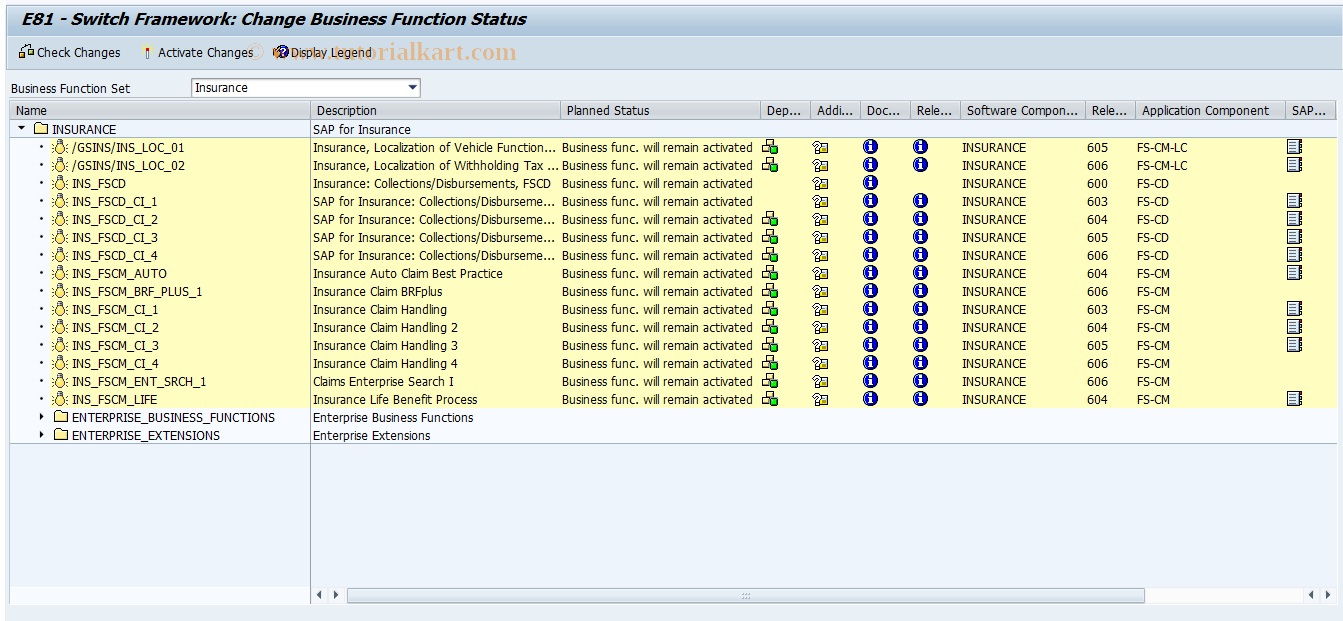Click 'Insurance Life Benefit Process' description

395,399
